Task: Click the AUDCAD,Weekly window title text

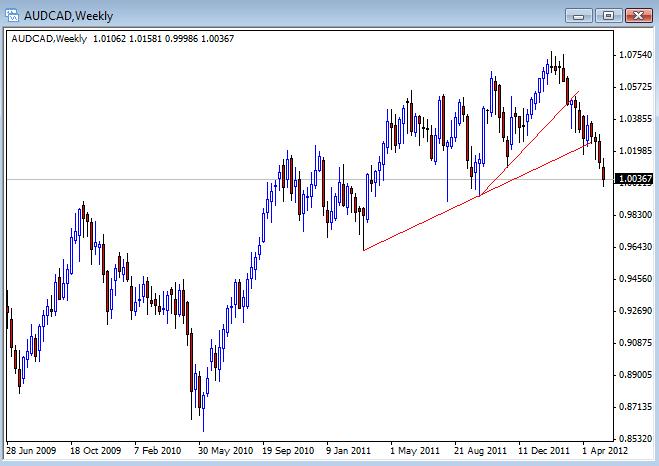Action: (69, 16)
